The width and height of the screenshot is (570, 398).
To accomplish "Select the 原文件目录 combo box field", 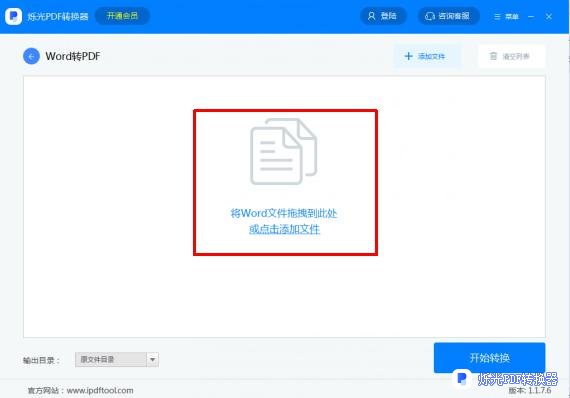I will [x=117, y=359].
